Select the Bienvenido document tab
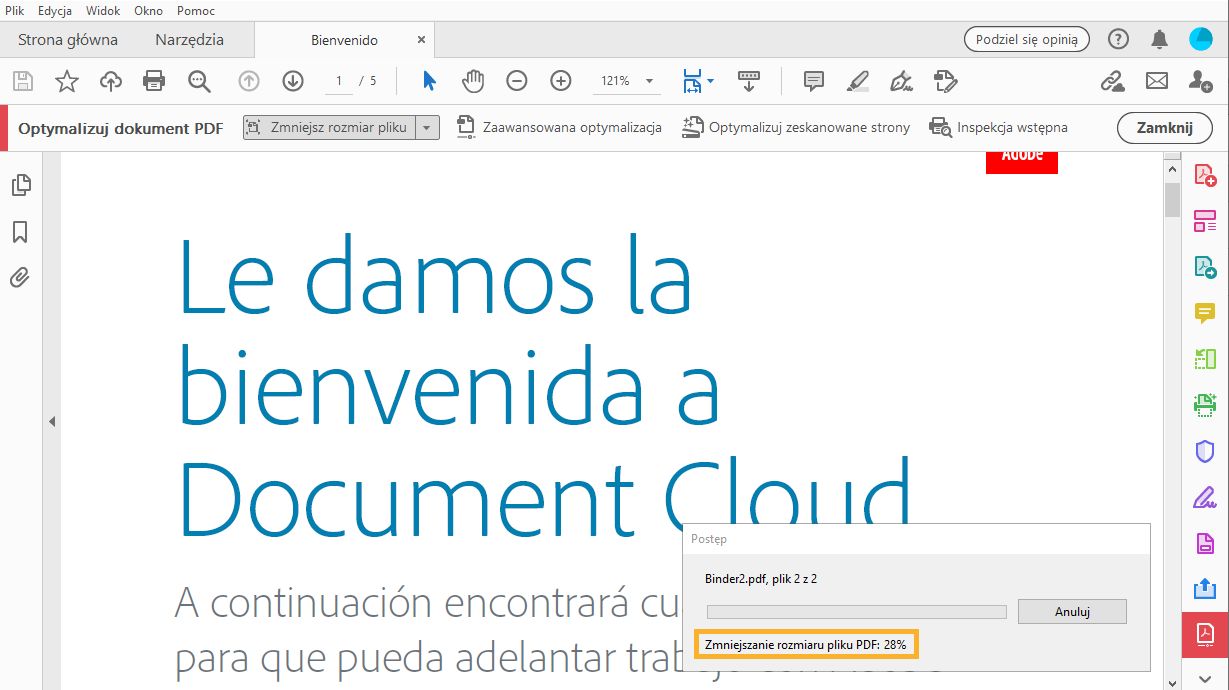1229x690 pixels. [x=344, y=40]
